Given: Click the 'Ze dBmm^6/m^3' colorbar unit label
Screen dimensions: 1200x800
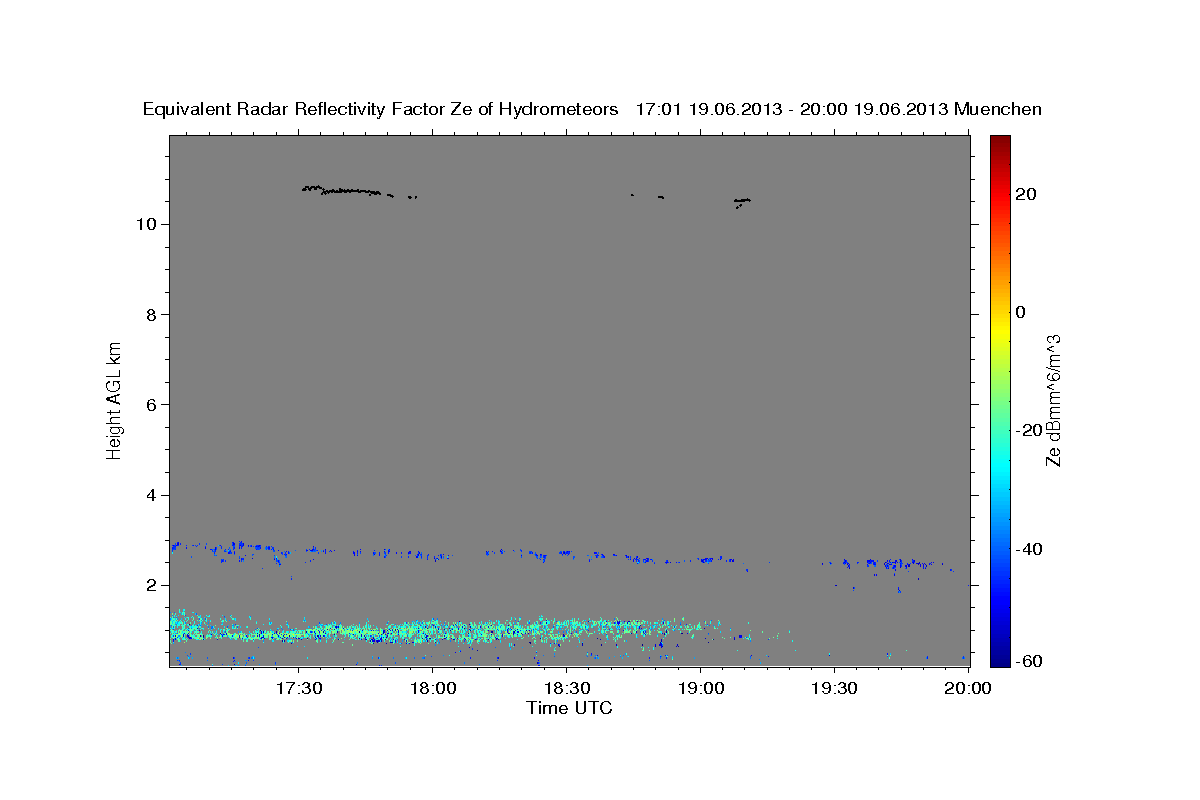Looking at the screenshot, I should 1053,400.
